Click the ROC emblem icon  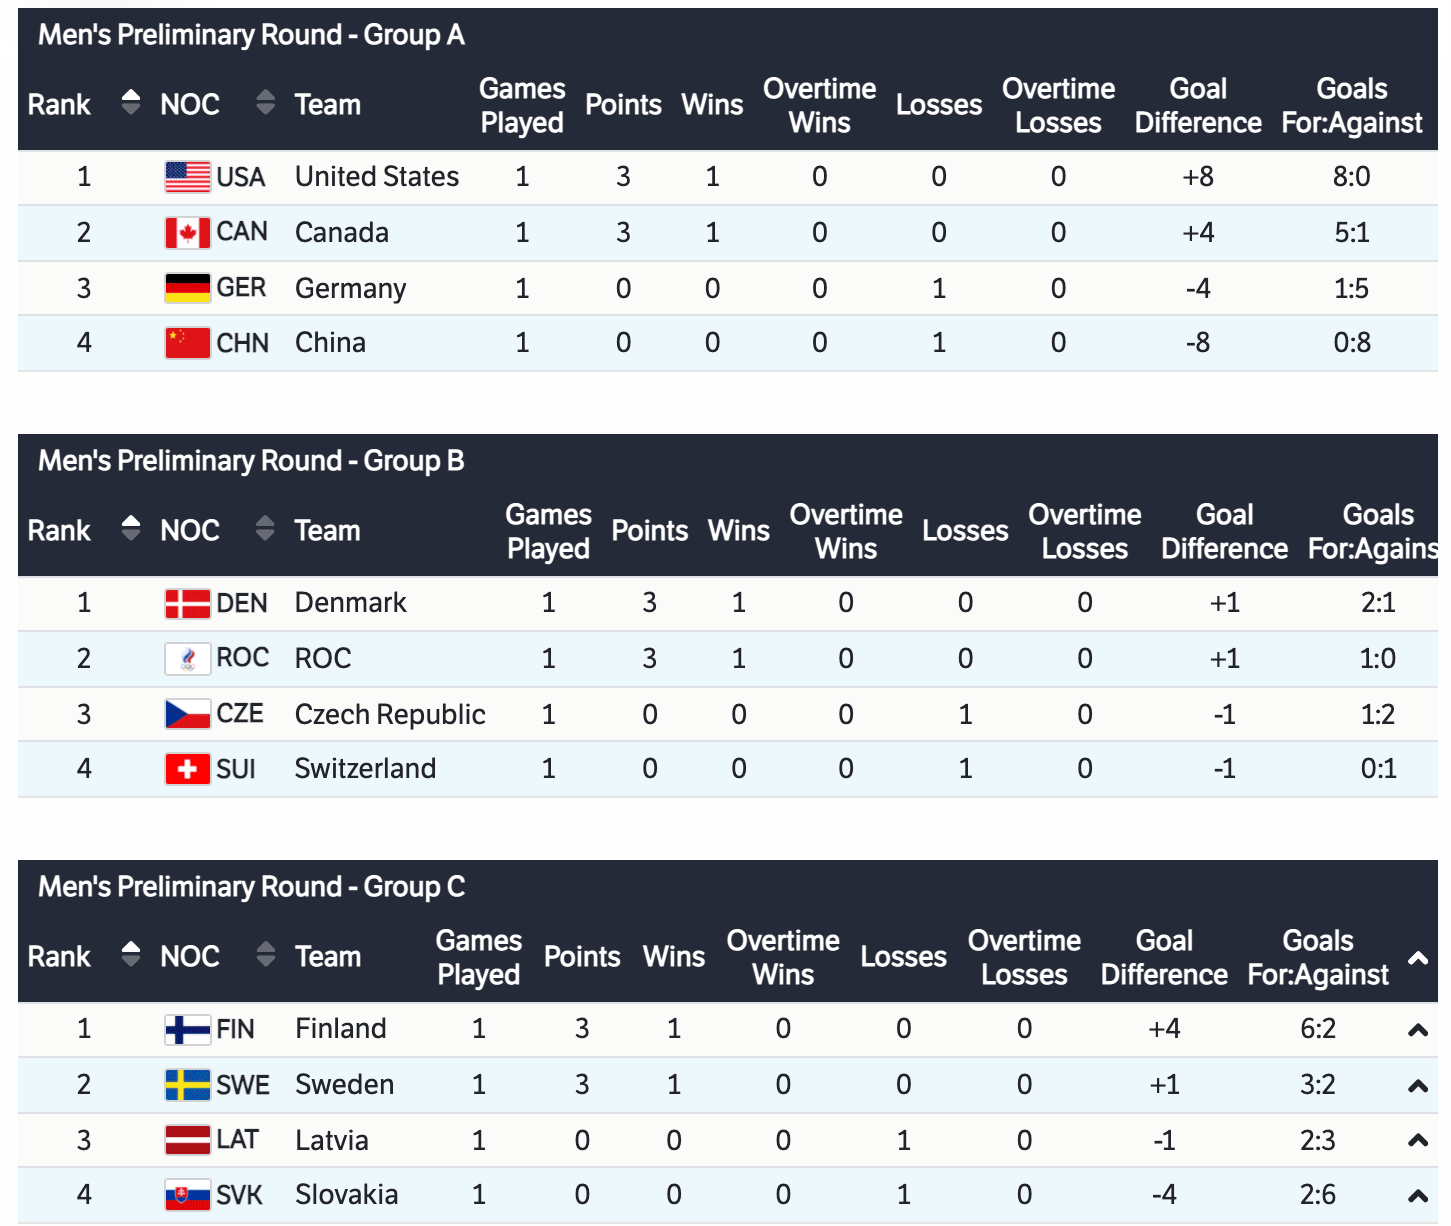click(x=187, y=659)
